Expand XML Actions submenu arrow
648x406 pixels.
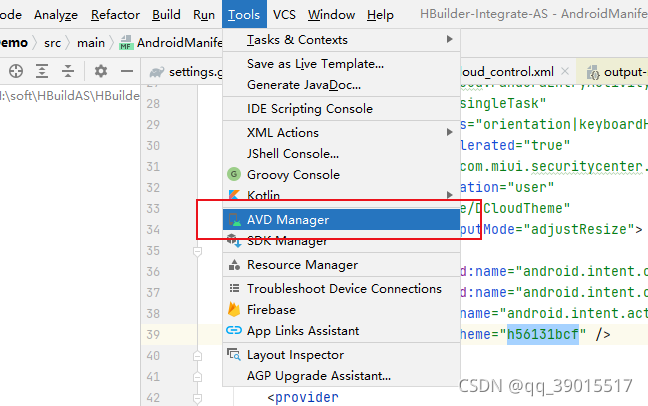(449, 132)
